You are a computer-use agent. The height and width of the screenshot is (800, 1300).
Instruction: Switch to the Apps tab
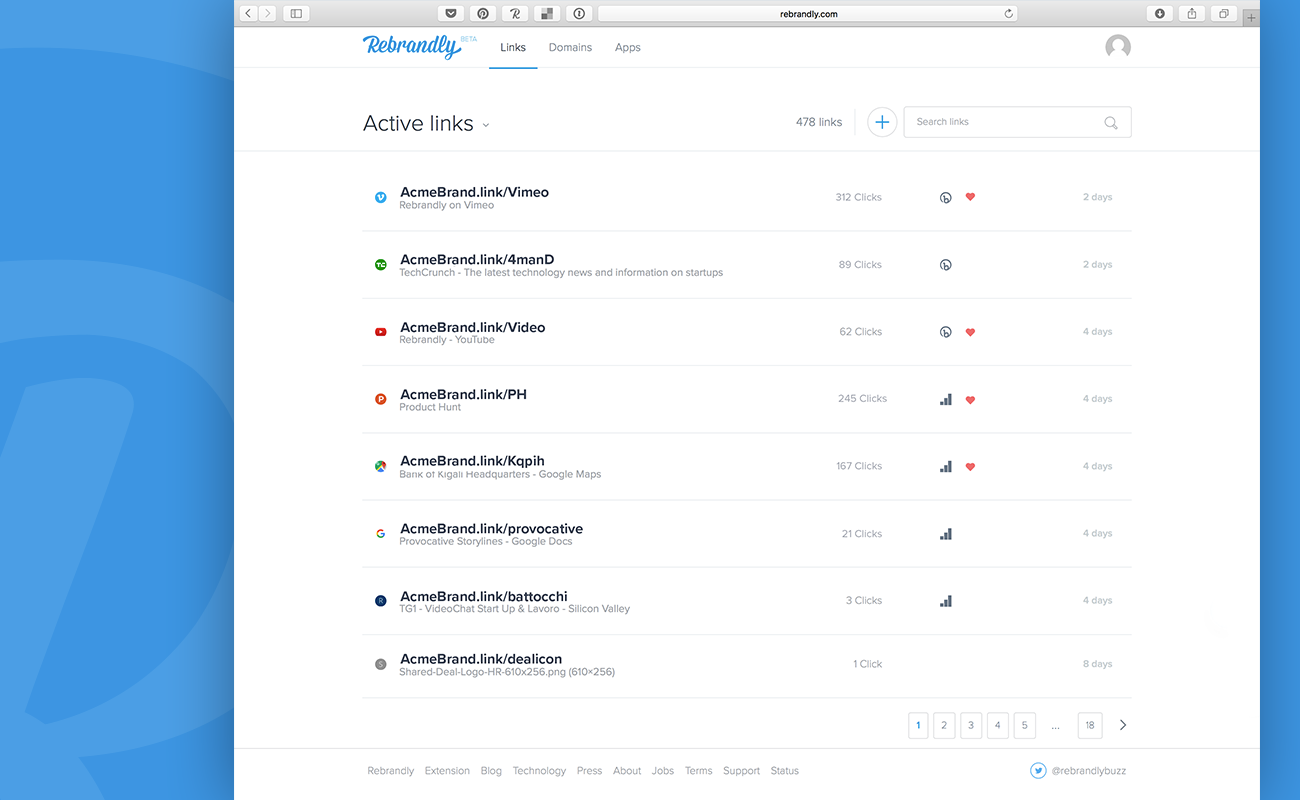pyautogui.click(x=628, y=47)
